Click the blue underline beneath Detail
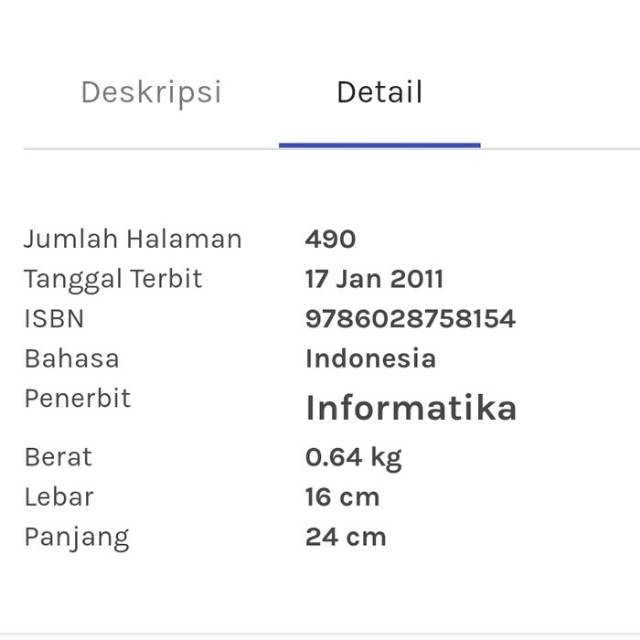640x640 pixels. tap(379, 145)
